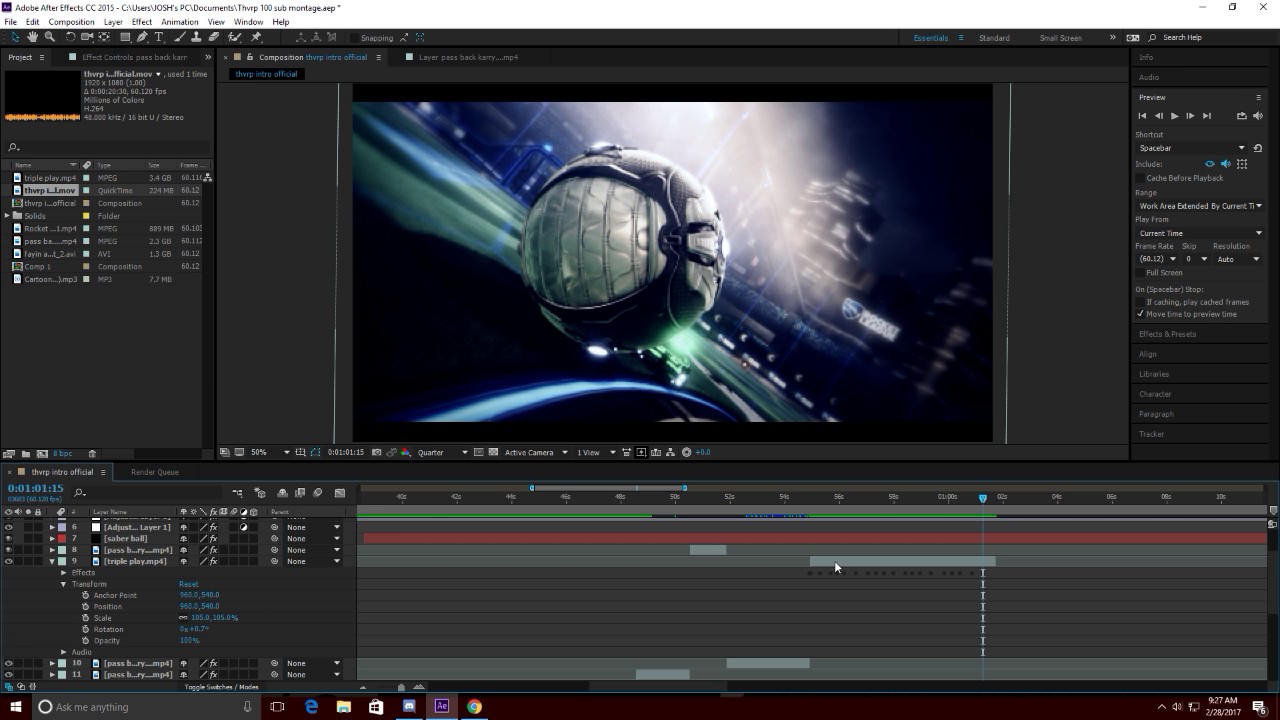Select Rocket ...1.mp4 in Project panel
Viewport: 1280px width, 720px height.
pos(50,229)
